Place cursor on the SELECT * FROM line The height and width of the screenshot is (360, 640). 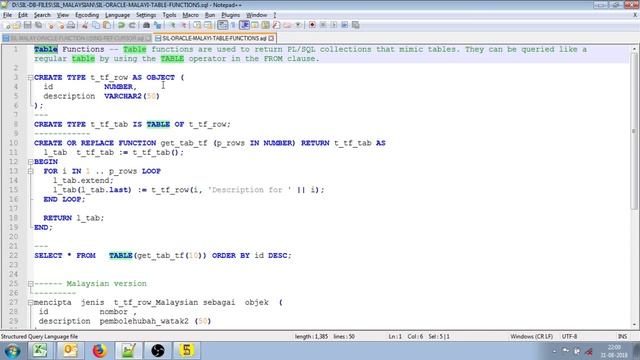(163, 256)
